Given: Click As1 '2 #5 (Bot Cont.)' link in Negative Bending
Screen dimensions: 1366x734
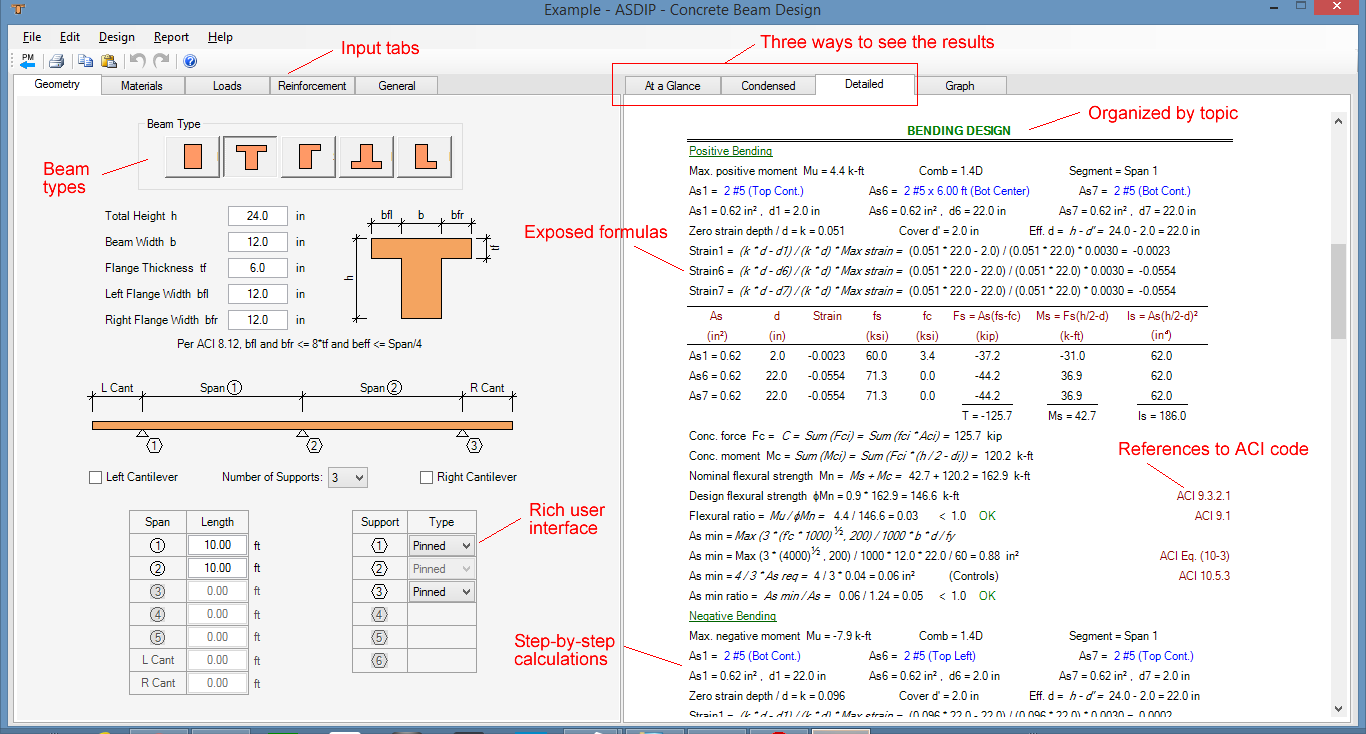Looking at the screenshot, I should 762,656.
